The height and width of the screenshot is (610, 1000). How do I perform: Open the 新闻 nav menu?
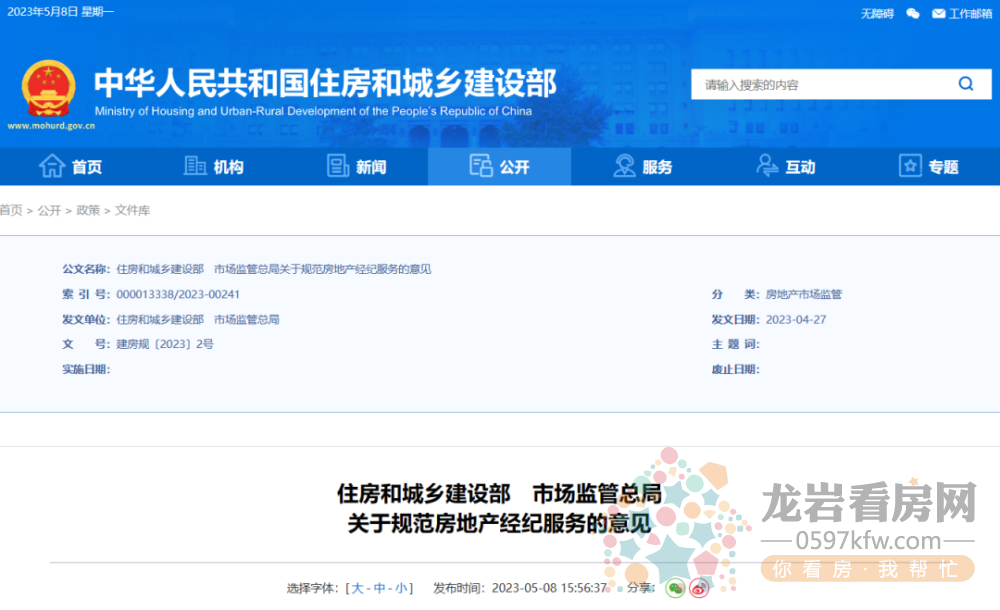pyautogui.click(x=357, y=167)
